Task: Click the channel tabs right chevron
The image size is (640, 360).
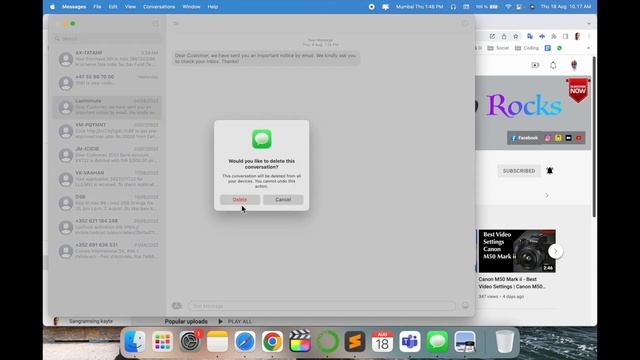Action: pyautogui.click(x=547, y=196)
